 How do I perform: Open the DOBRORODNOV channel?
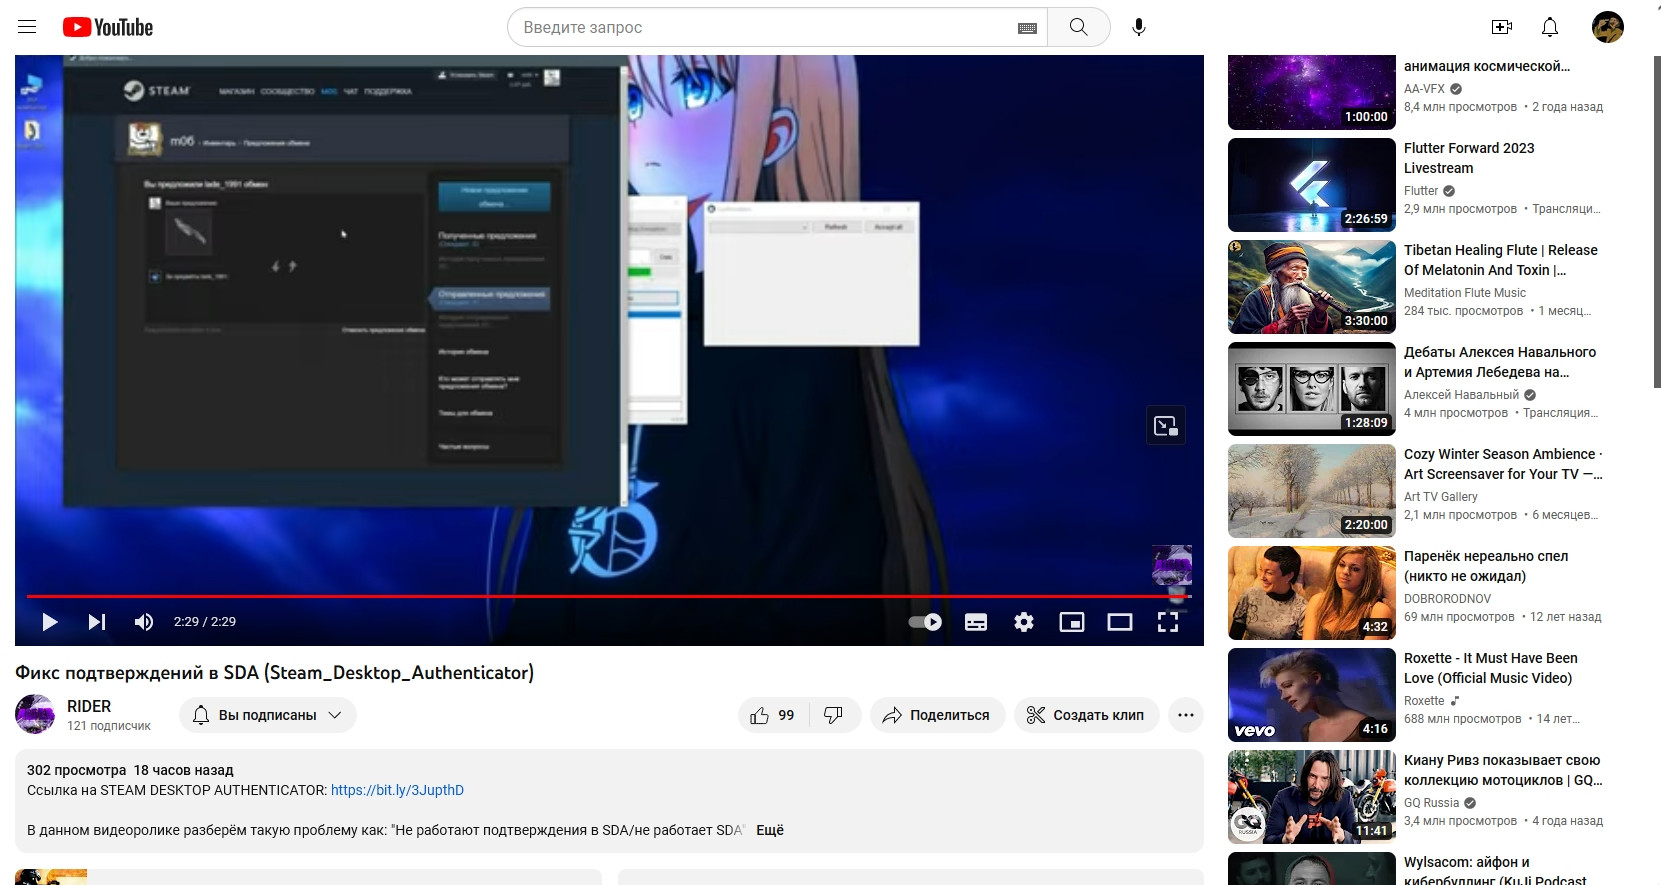(x=1447, y=599)
